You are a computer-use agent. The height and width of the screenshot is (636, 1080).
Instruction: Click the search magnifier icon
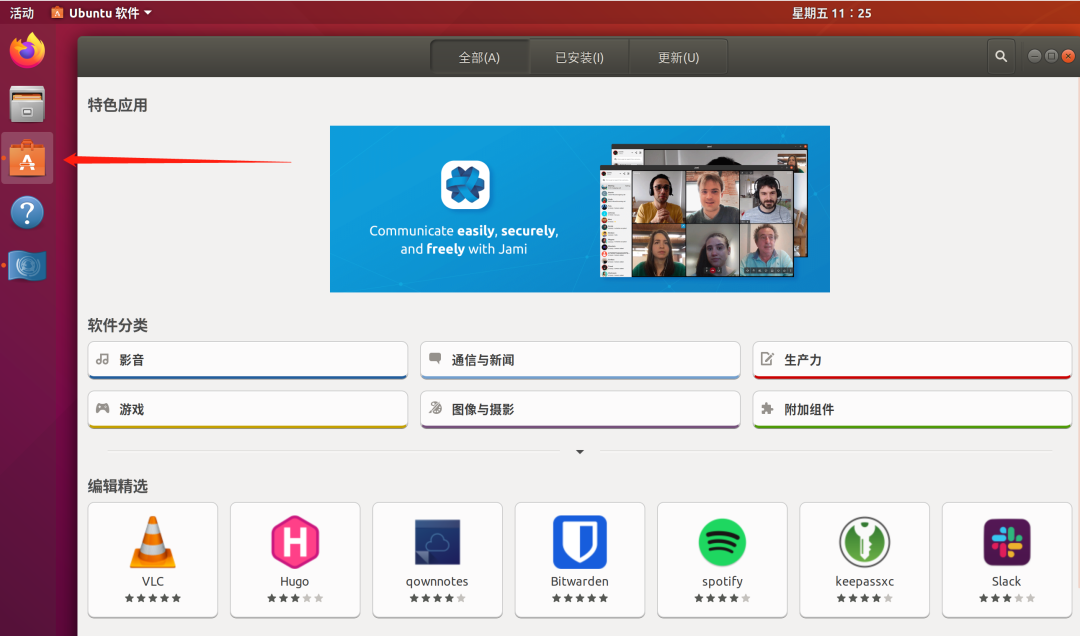(1001, 57)
